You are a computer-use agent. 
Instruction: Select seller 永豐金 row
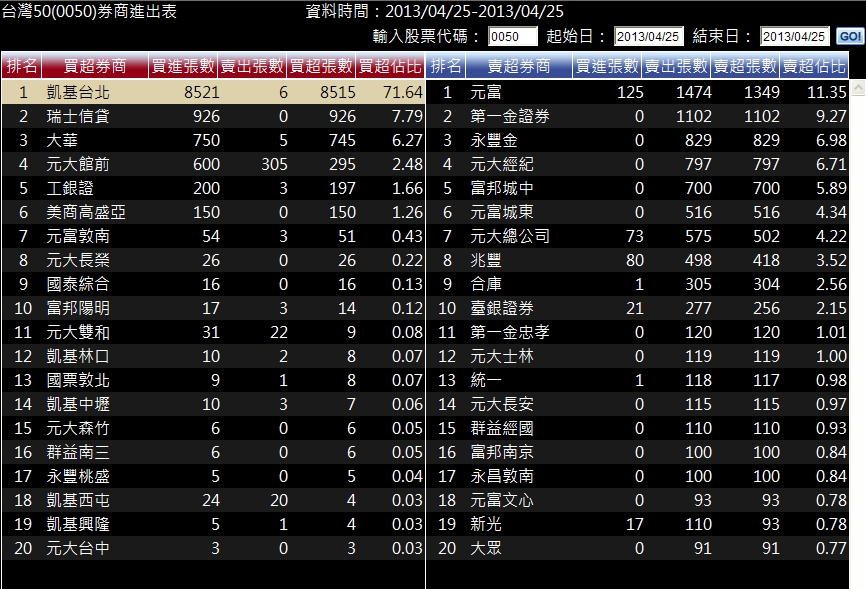click(637, 140)
